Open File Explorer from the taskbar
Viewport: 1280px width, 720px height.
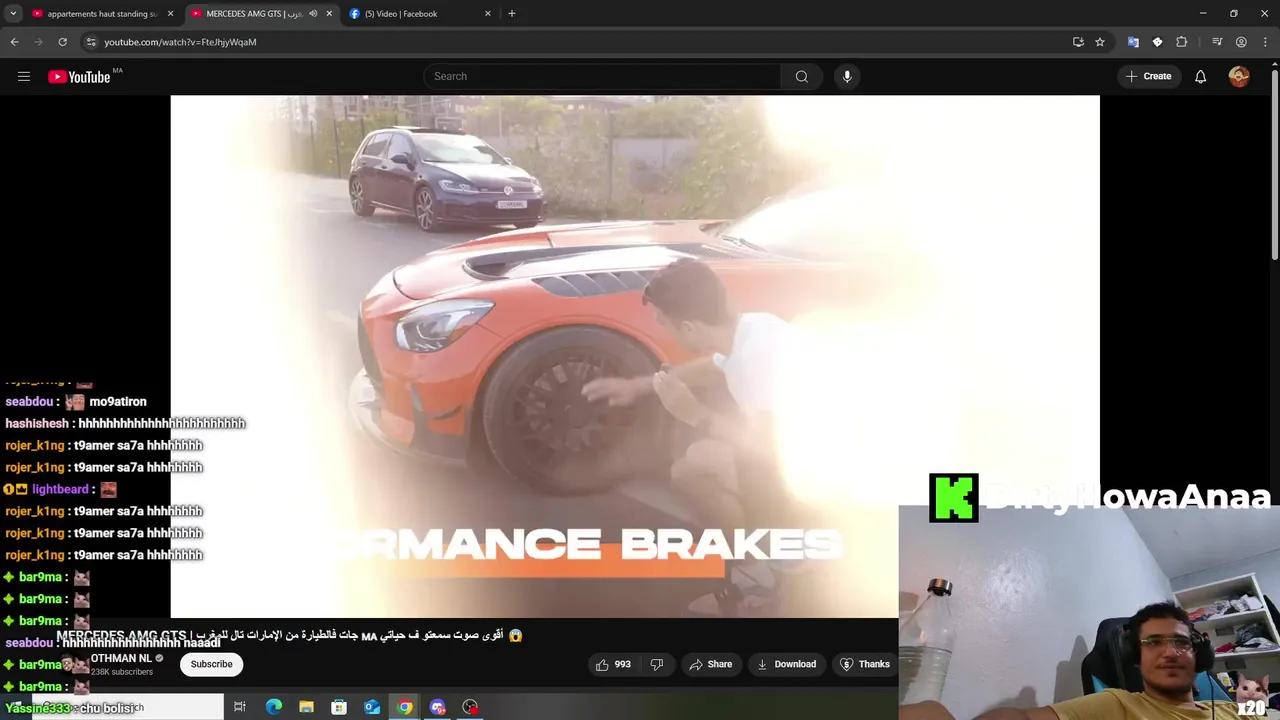(x=306, y=707)
